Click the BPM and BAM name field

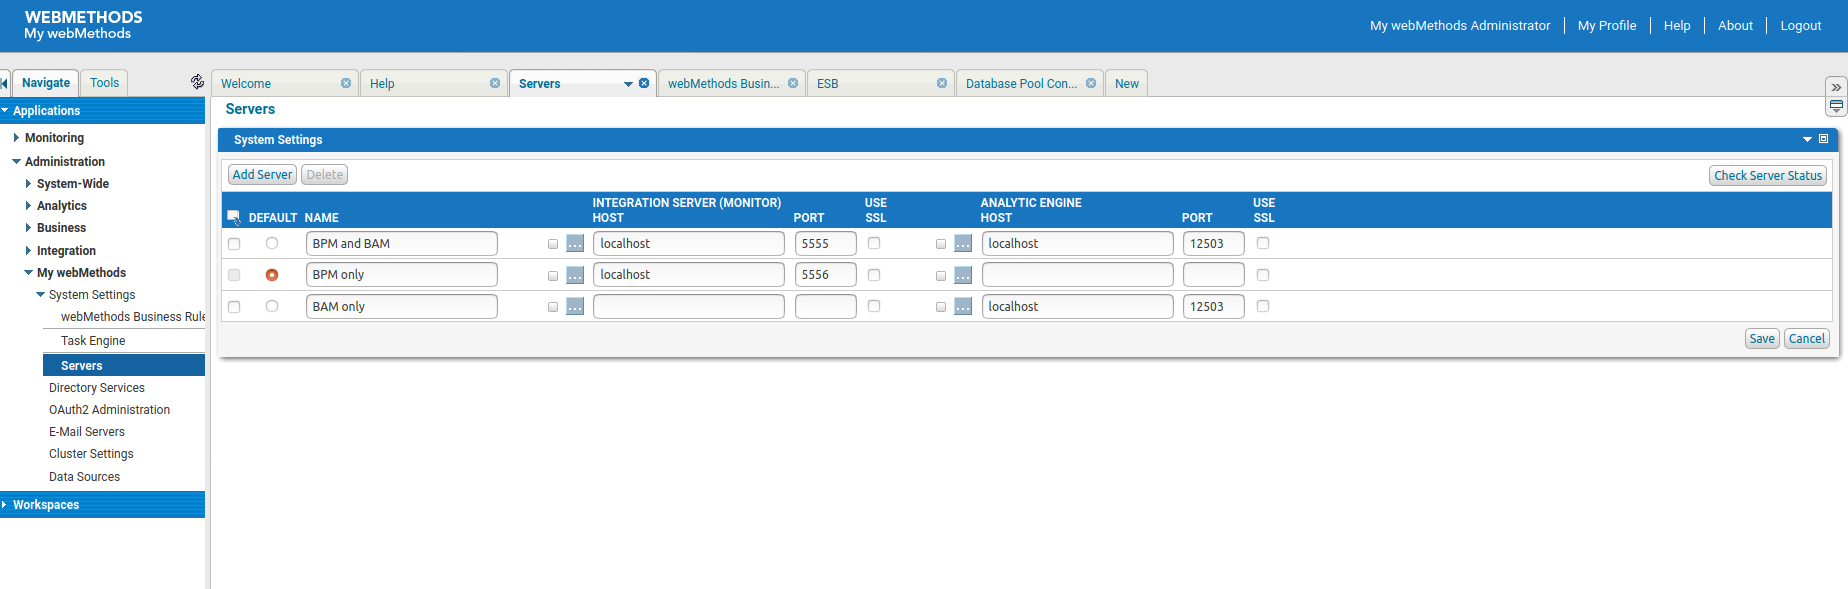point(402,244)
